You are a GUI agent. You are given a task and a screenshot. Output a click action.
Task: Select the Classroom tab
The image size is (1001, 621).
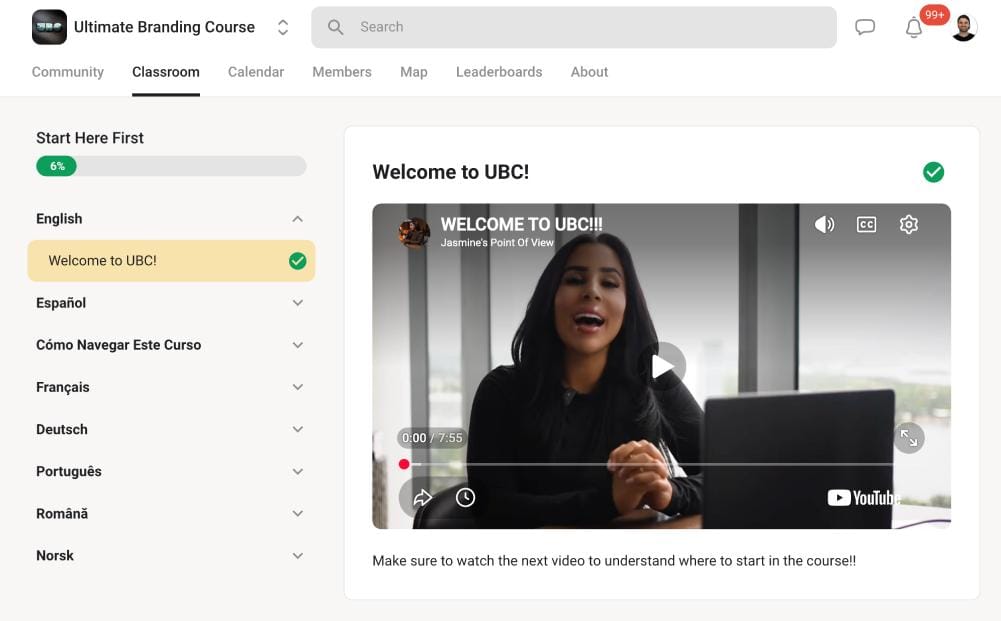(x=166, y=72)
